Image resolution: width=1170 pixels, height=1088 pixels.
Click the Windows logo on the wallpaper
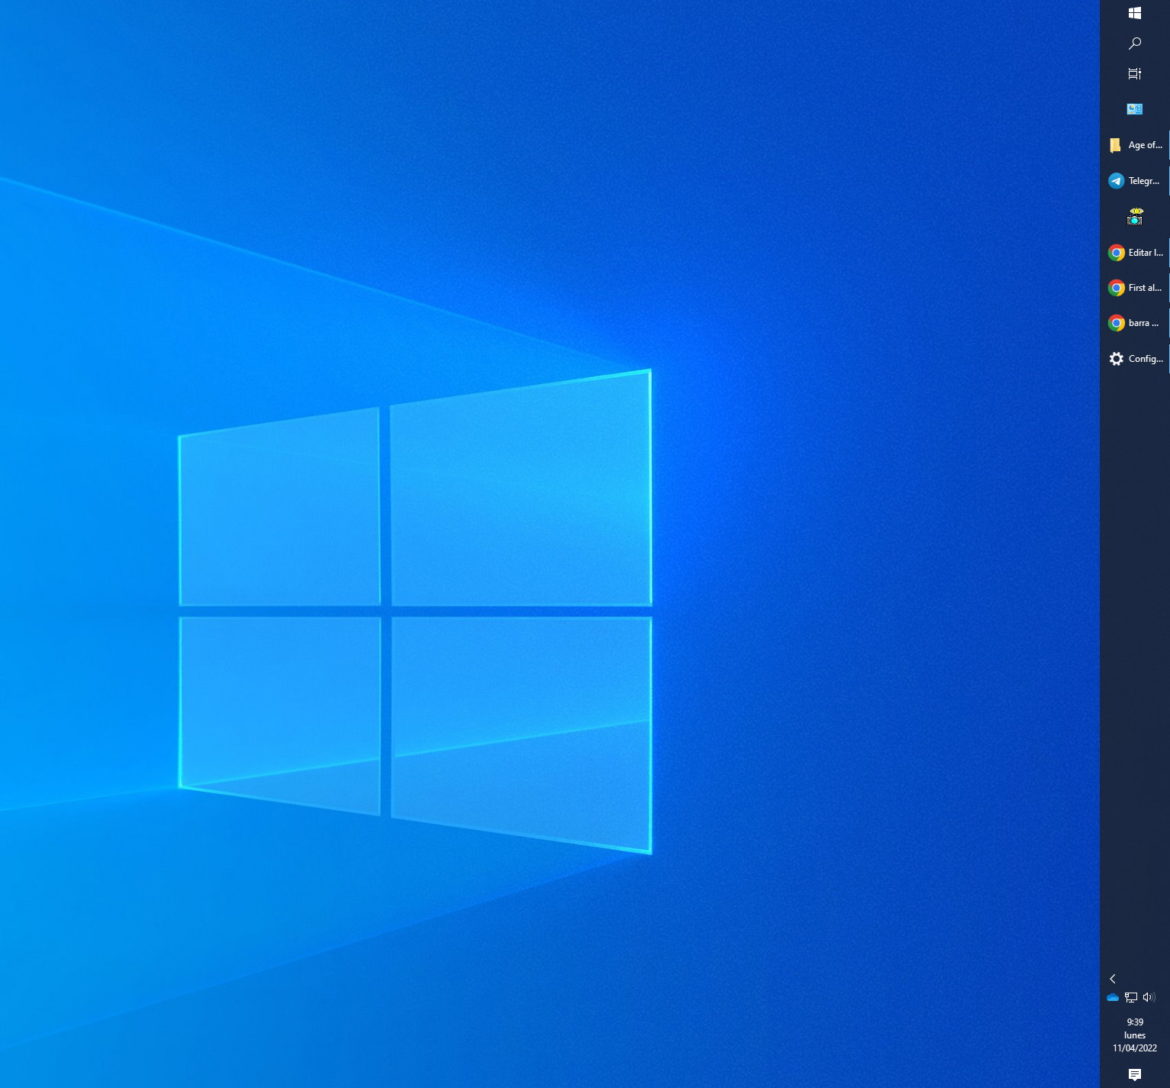pos(415,610)
